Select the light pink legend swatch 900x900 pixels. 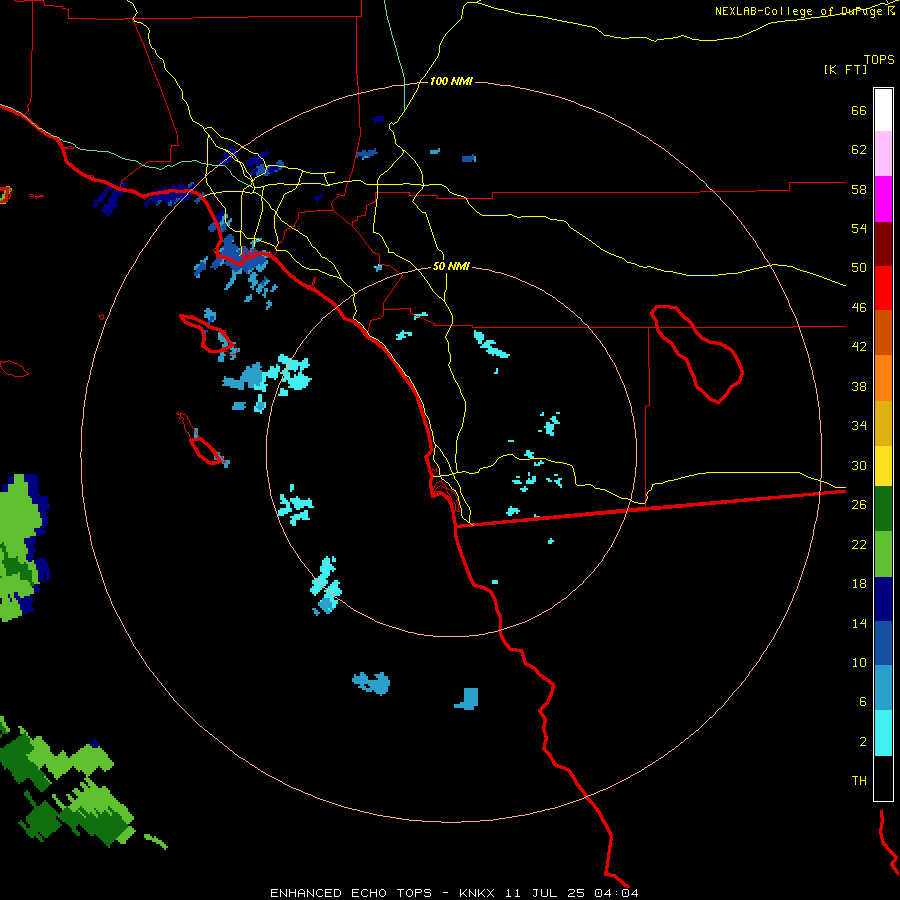click(883, 154)
